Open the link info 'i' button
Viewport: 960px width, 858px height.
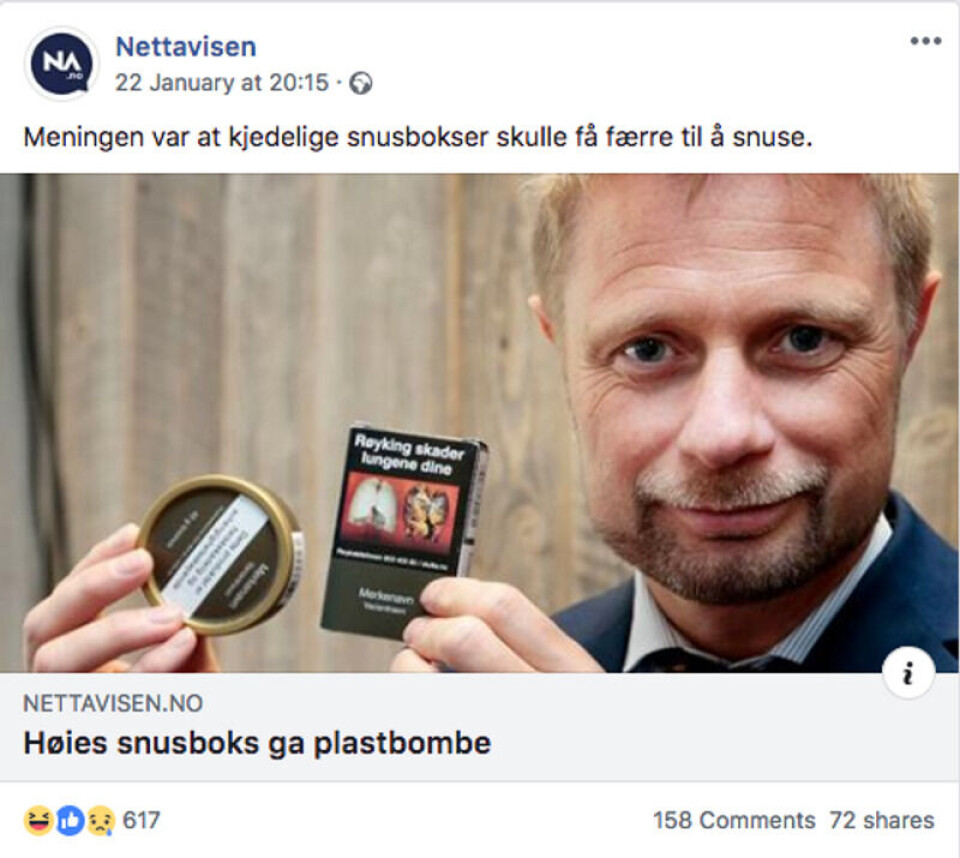click(909, 672)
